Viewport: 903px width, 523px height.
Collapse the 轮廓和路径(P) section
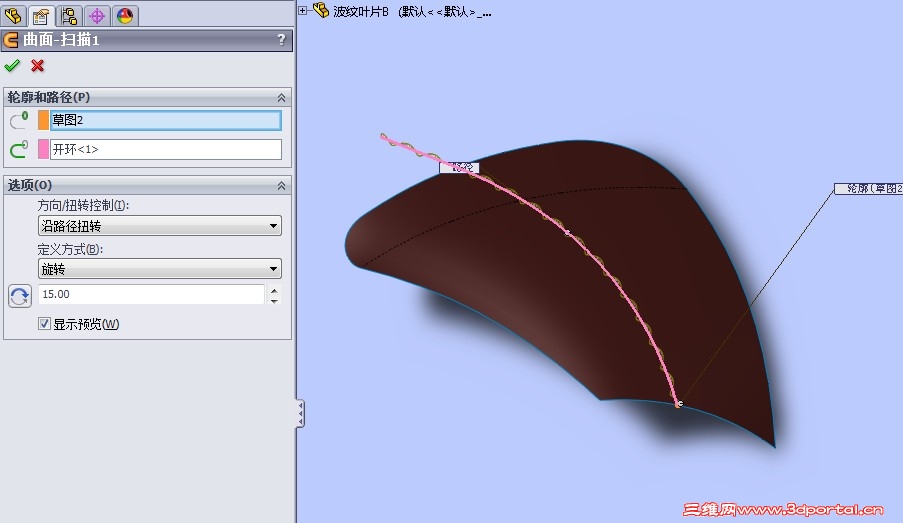tap(281, 97)
